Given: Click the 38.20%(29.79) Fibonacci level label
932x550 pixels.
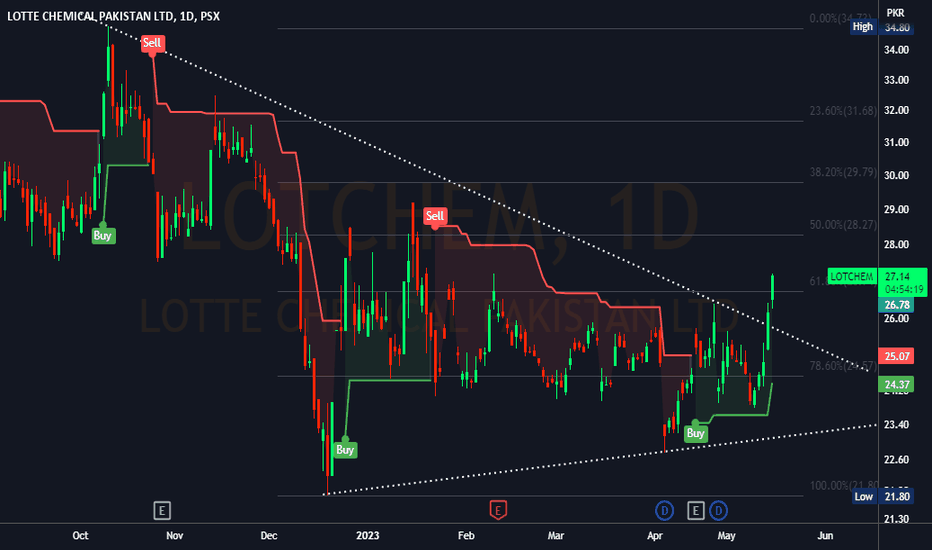Looking at the screenshot, I should coord(842,172).
